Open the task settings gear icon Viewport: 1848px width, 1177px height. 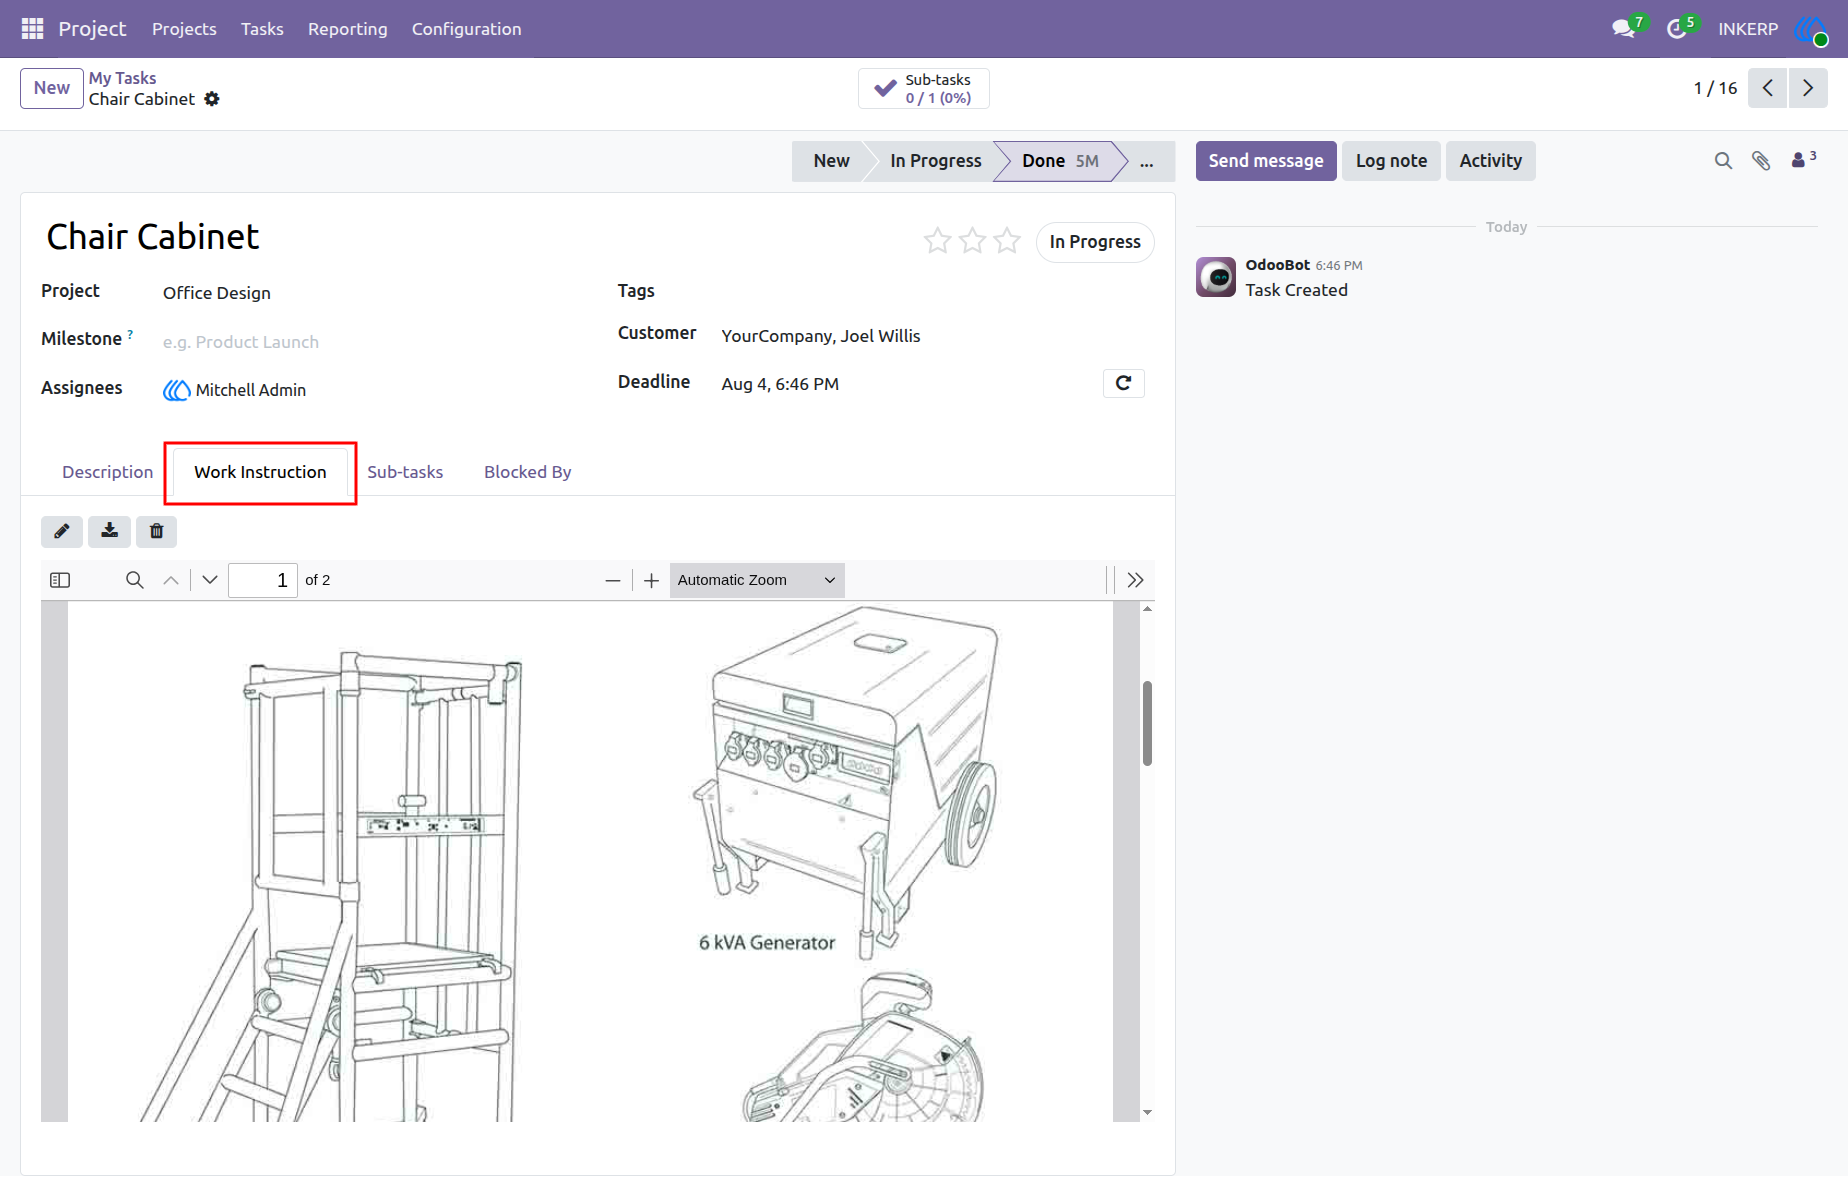[212, 99]
